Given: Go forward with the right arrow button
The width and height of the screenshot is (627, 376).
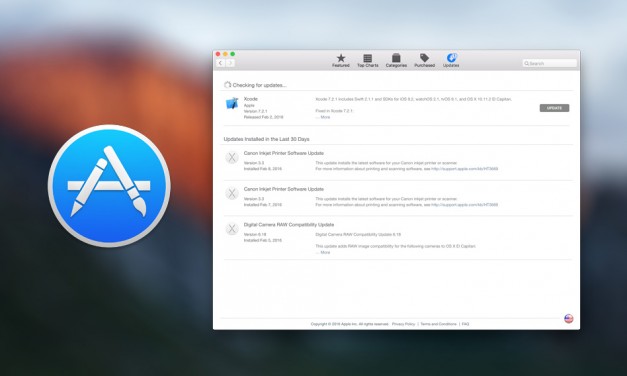Looking at the screenshot, I should point(230,63).
